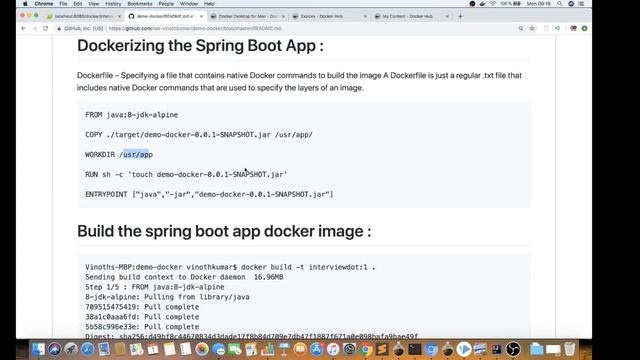Open the People menu
640x360 pixels.
click(x=166, y=4)
